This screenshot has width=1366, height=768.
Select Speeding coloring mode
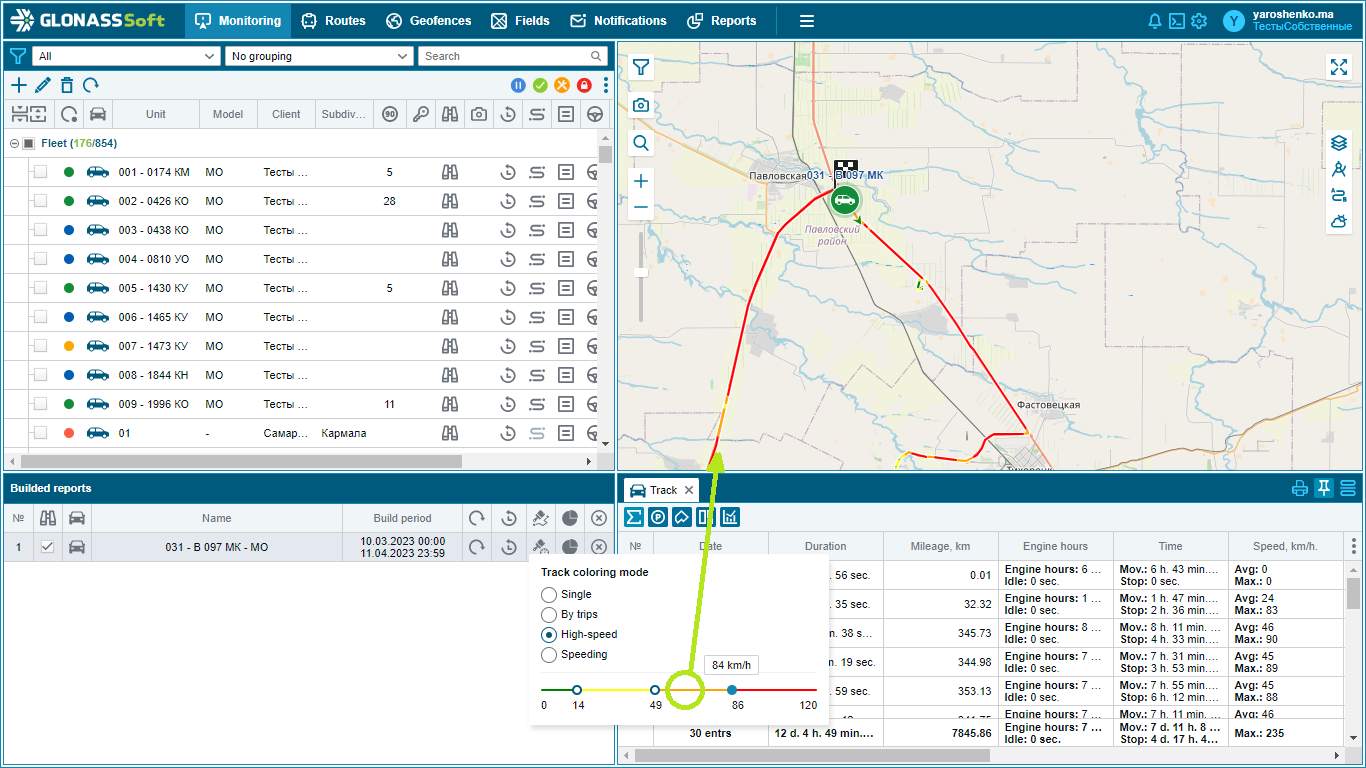tap(548, 655)
